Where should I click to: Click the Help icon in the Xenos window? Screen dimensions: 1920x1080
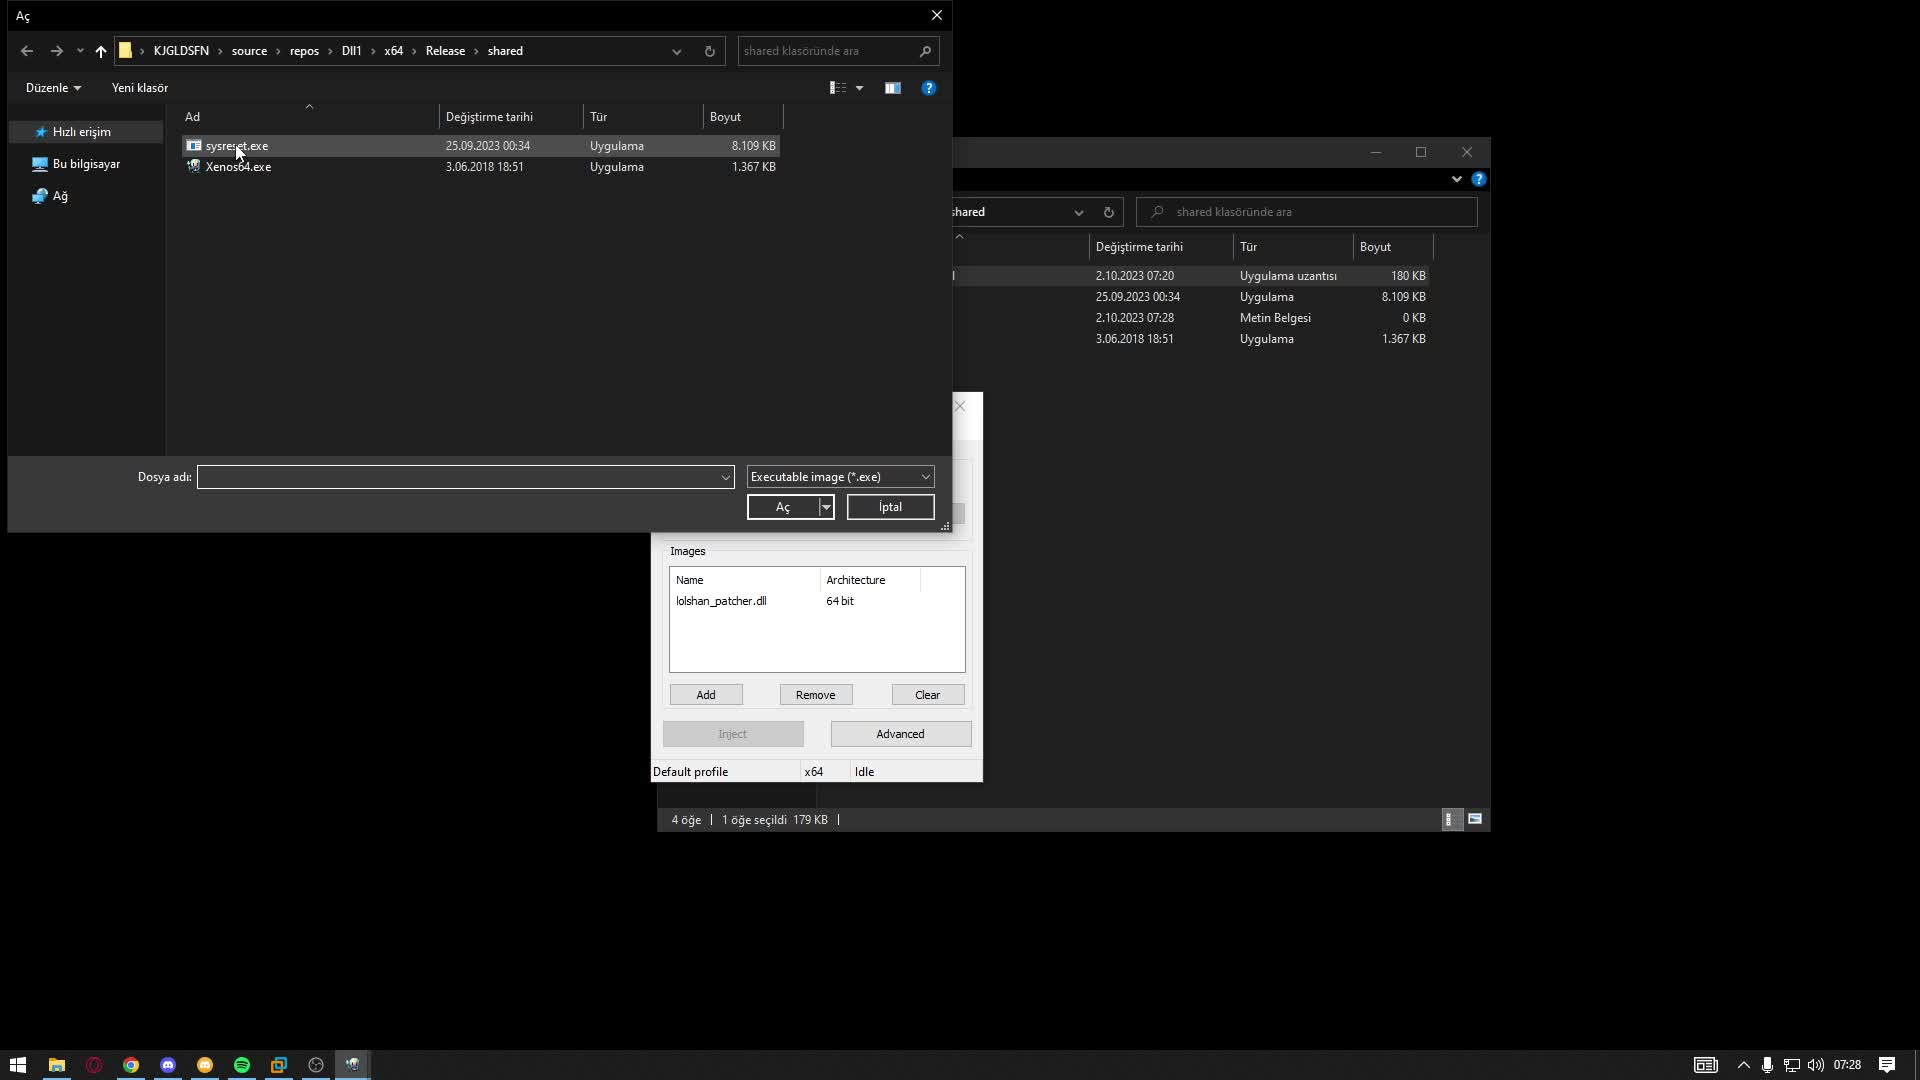(1480, 179)
